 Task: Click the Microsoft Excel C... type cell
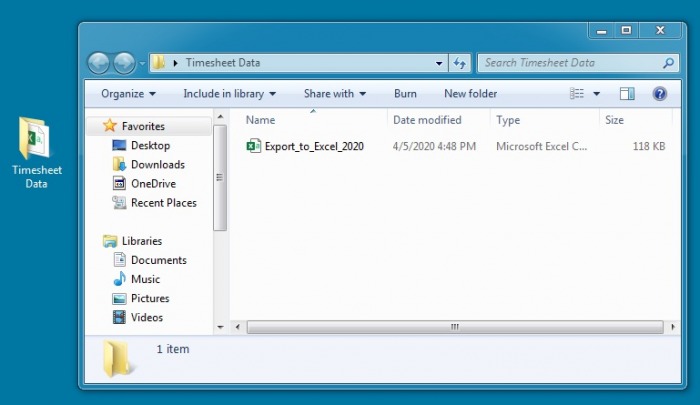tap(542, 146)
